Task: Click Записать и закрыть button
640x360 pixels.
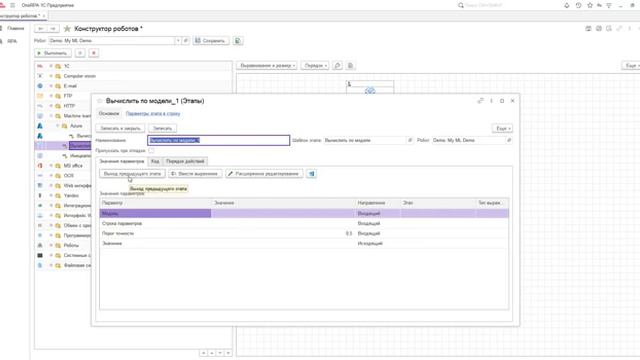Action: tap(120, 129)
